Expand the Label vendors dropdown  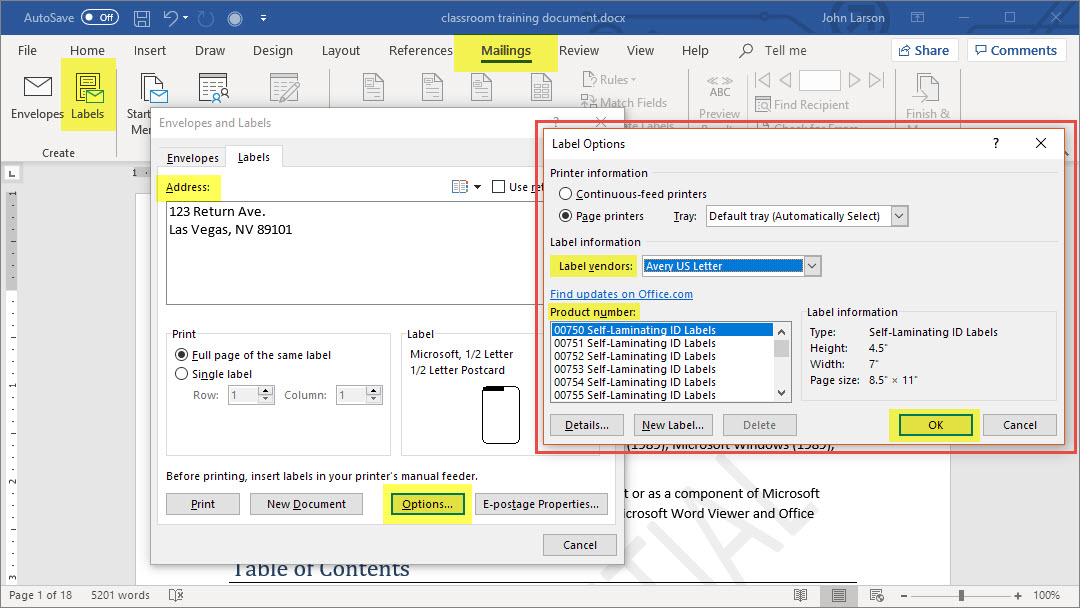point(812,266)
